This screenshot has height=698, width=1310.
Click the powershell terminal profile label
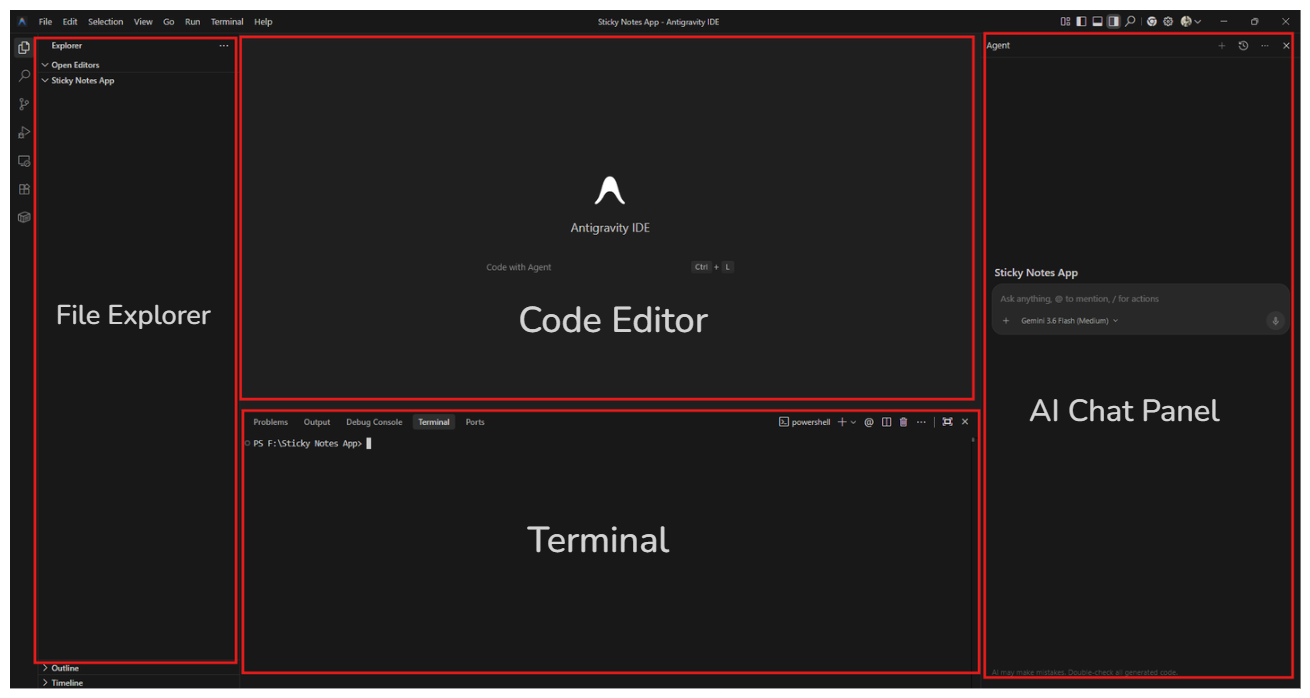pyautogui.click(x=805, y=422)
